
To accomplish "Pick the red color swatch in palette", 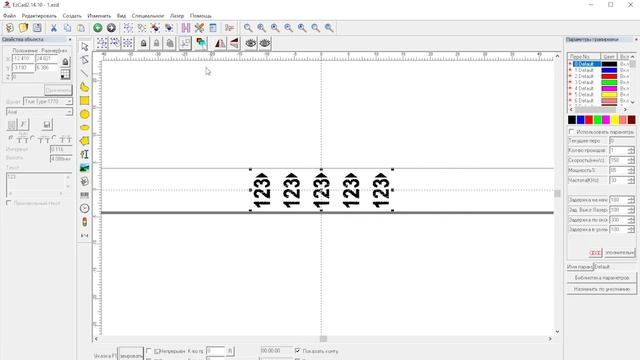I will pos(589,120).
